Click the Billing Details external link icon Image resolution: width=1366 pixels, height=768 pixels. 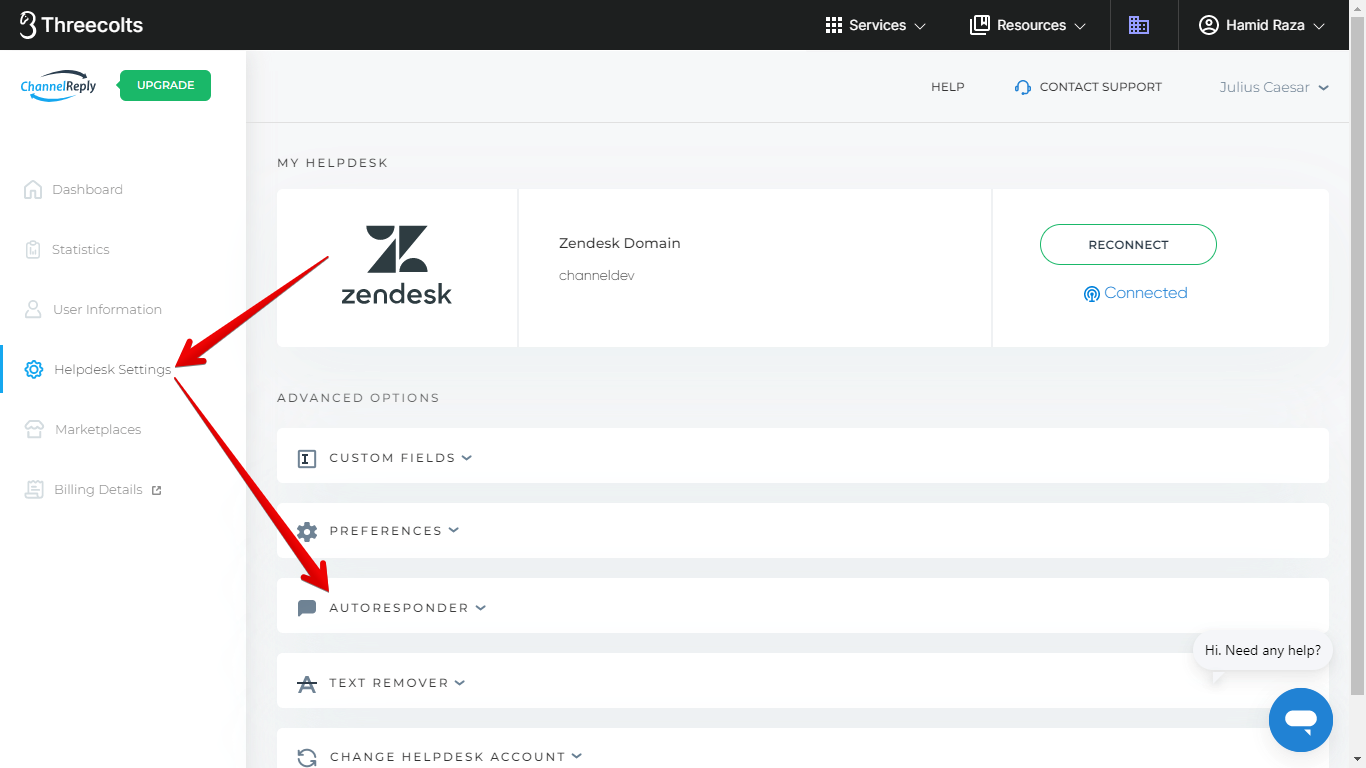pos(156,490)
